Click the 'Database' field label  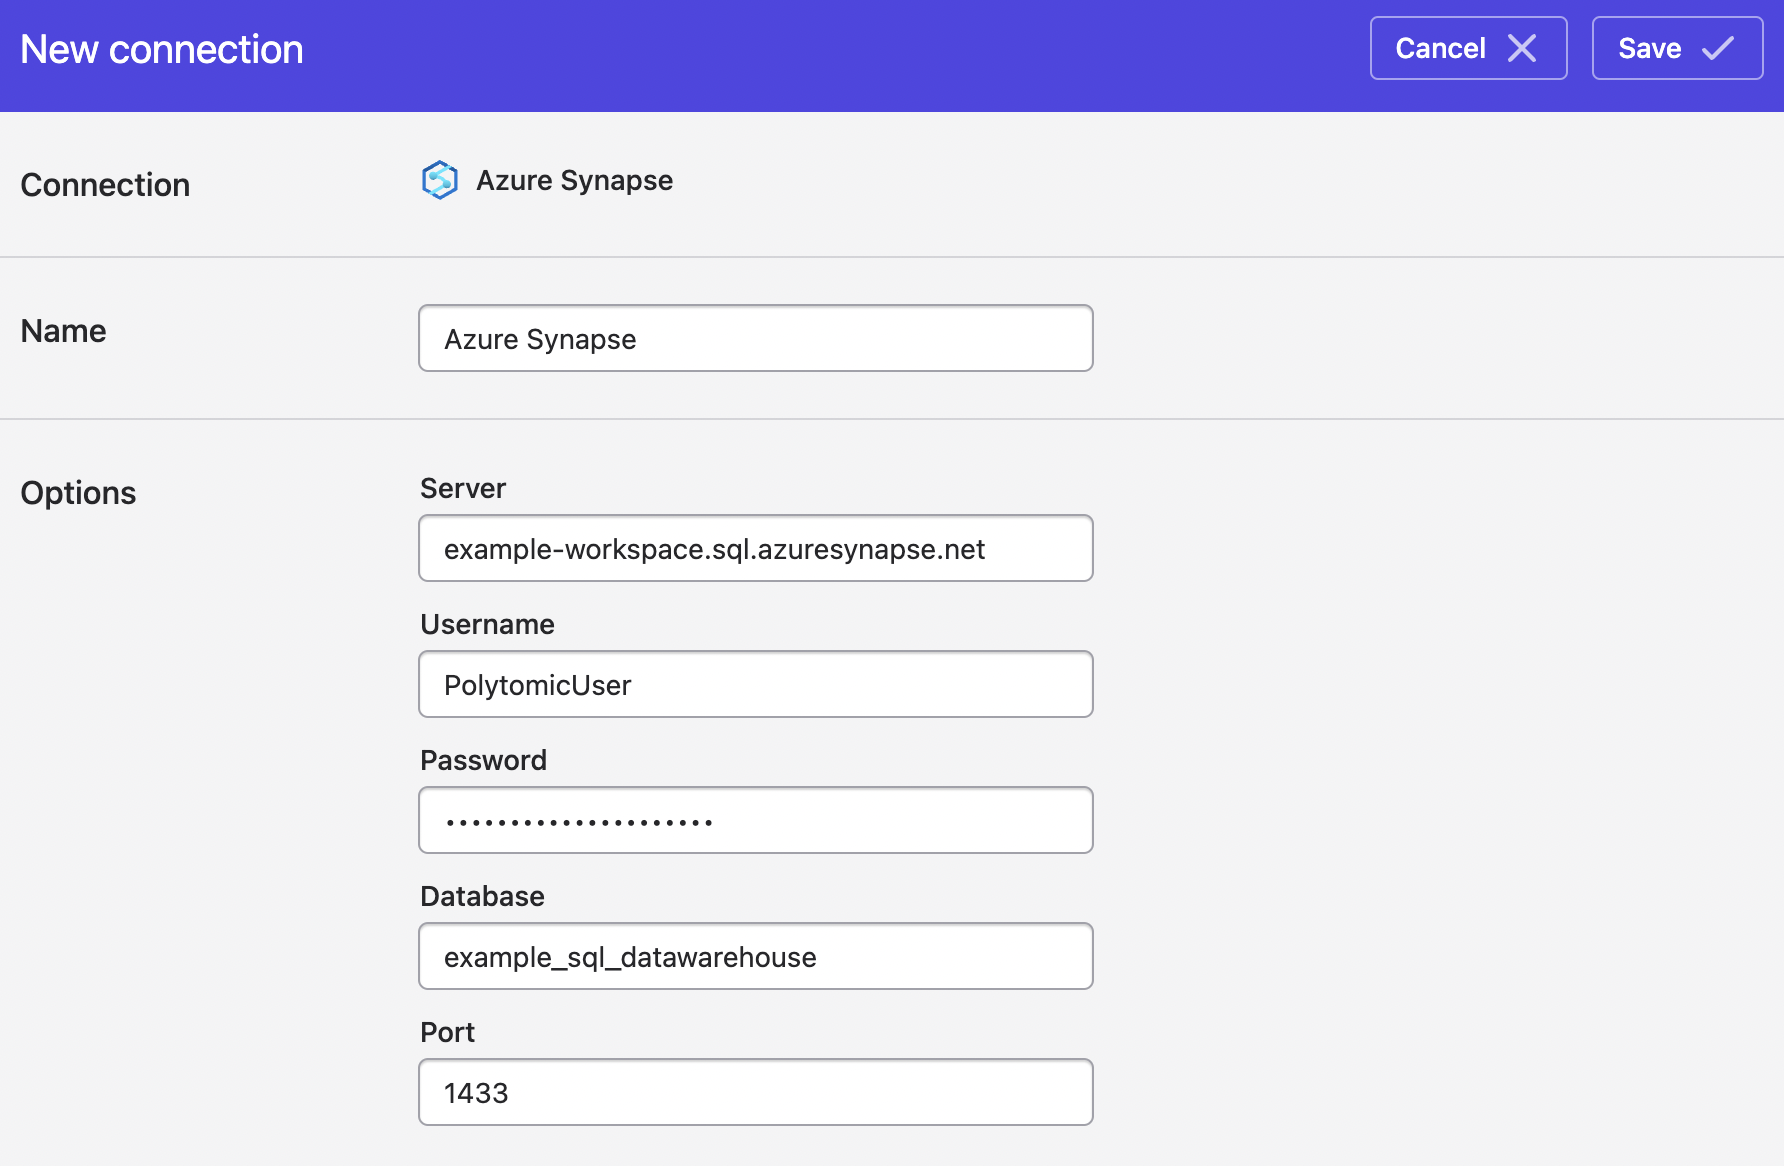click(x=482, y=896)
